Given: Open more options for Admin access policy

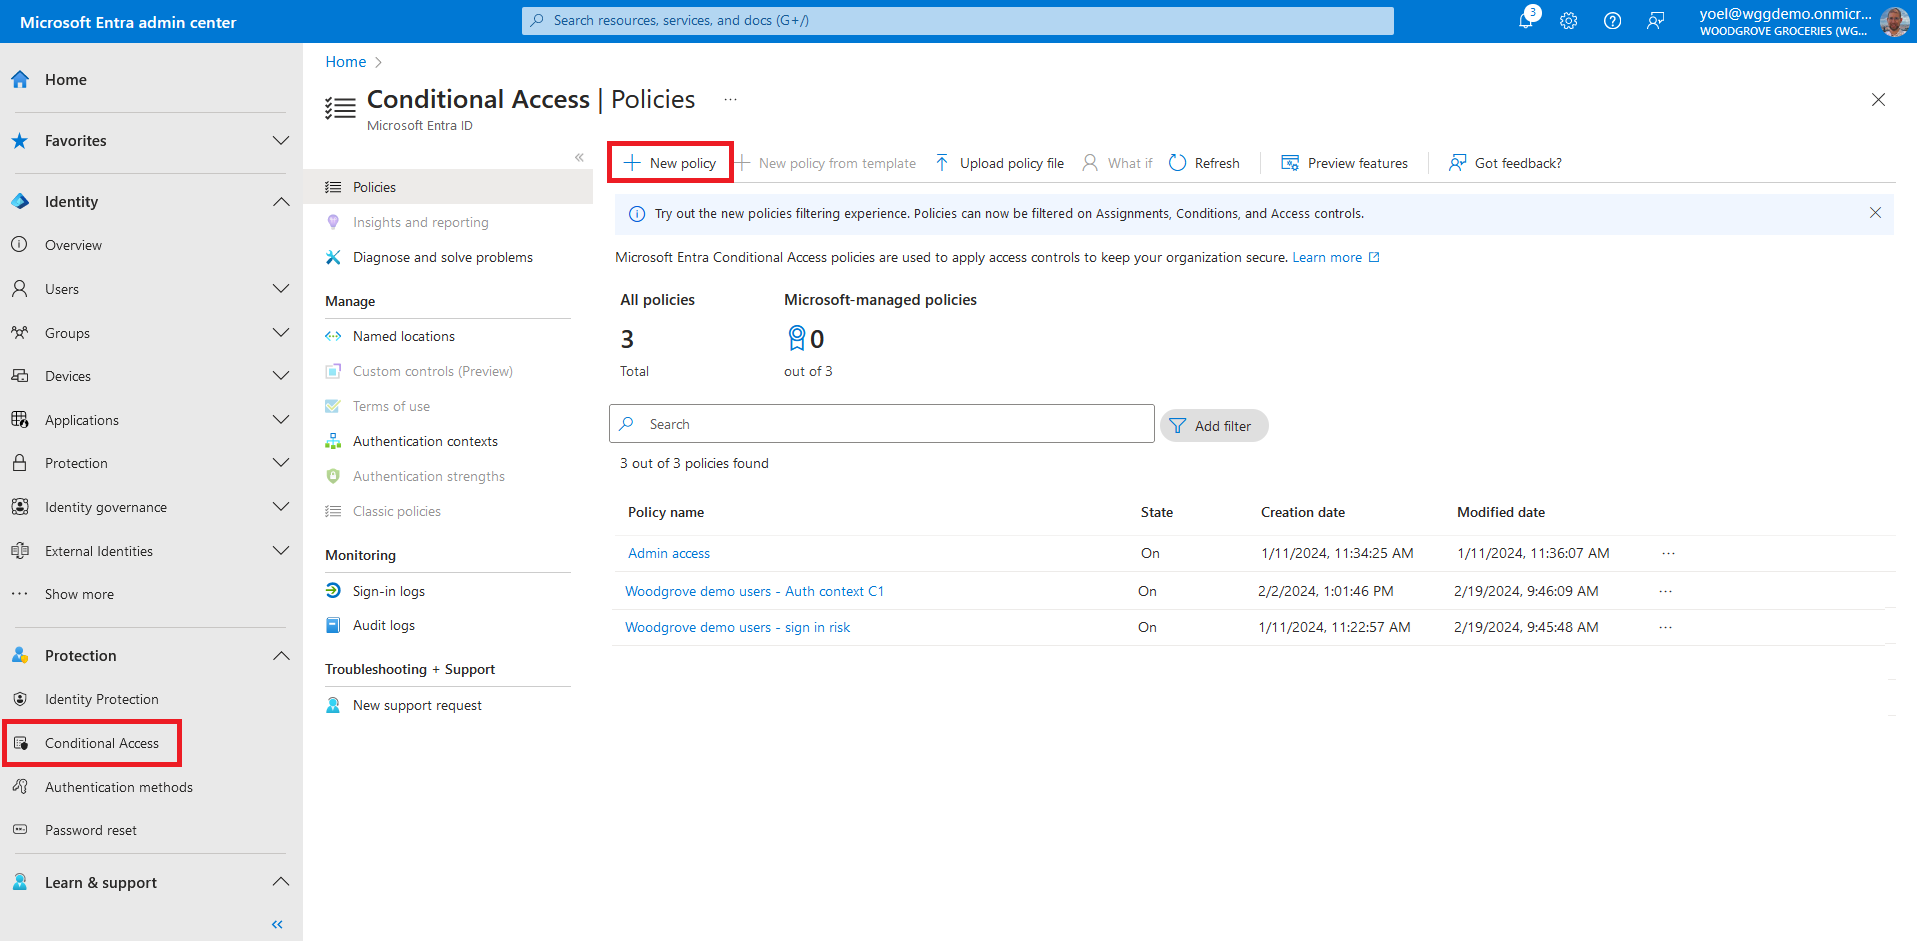Looking at the screenshot, I should 1668,553.
